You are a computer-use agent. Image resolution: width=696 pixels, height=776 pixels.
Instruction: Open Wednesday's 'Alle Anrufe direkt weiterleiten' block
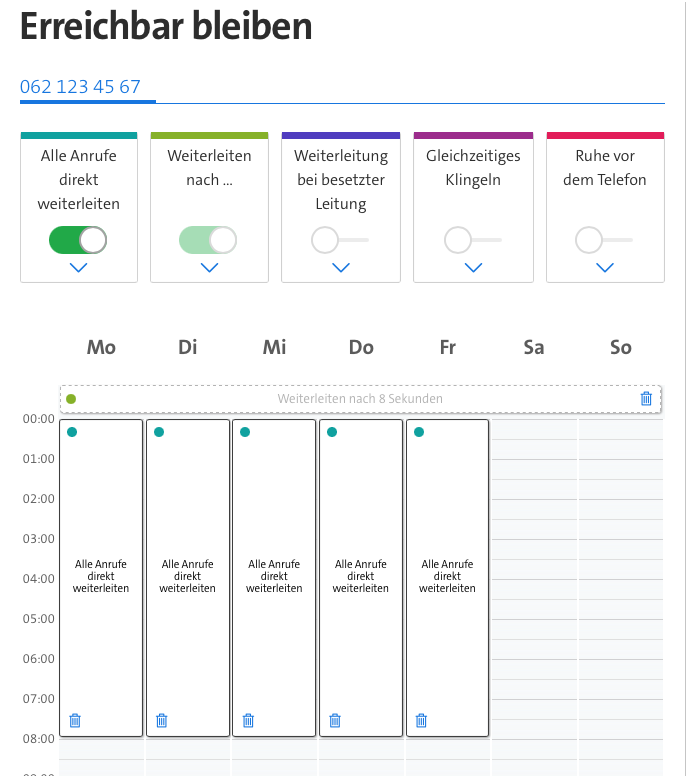[x=275, y=577]
